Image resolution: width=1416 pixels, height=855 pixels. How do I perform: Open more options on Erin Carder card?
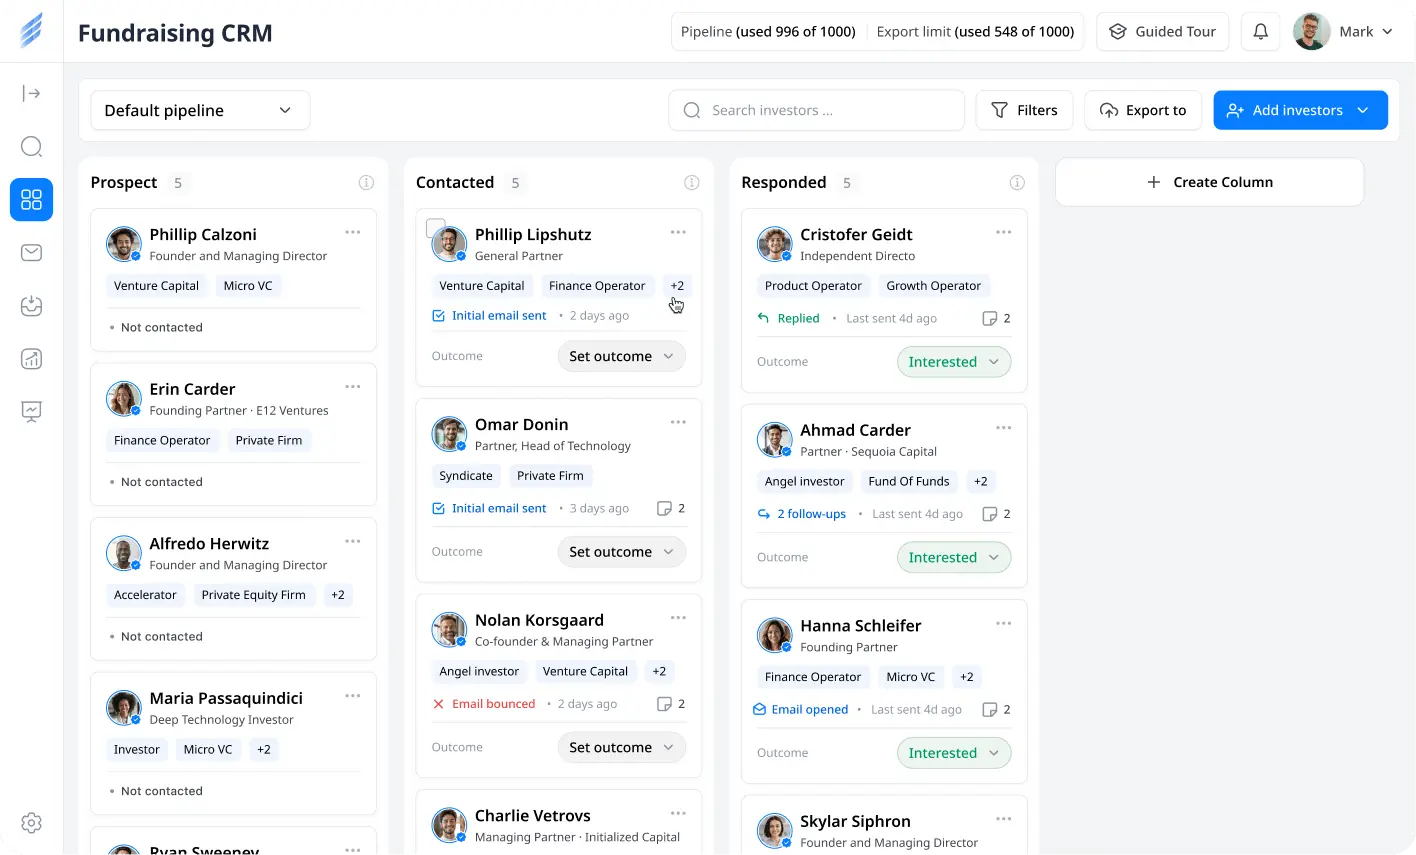pyautogui.click(x=353, y=387)
